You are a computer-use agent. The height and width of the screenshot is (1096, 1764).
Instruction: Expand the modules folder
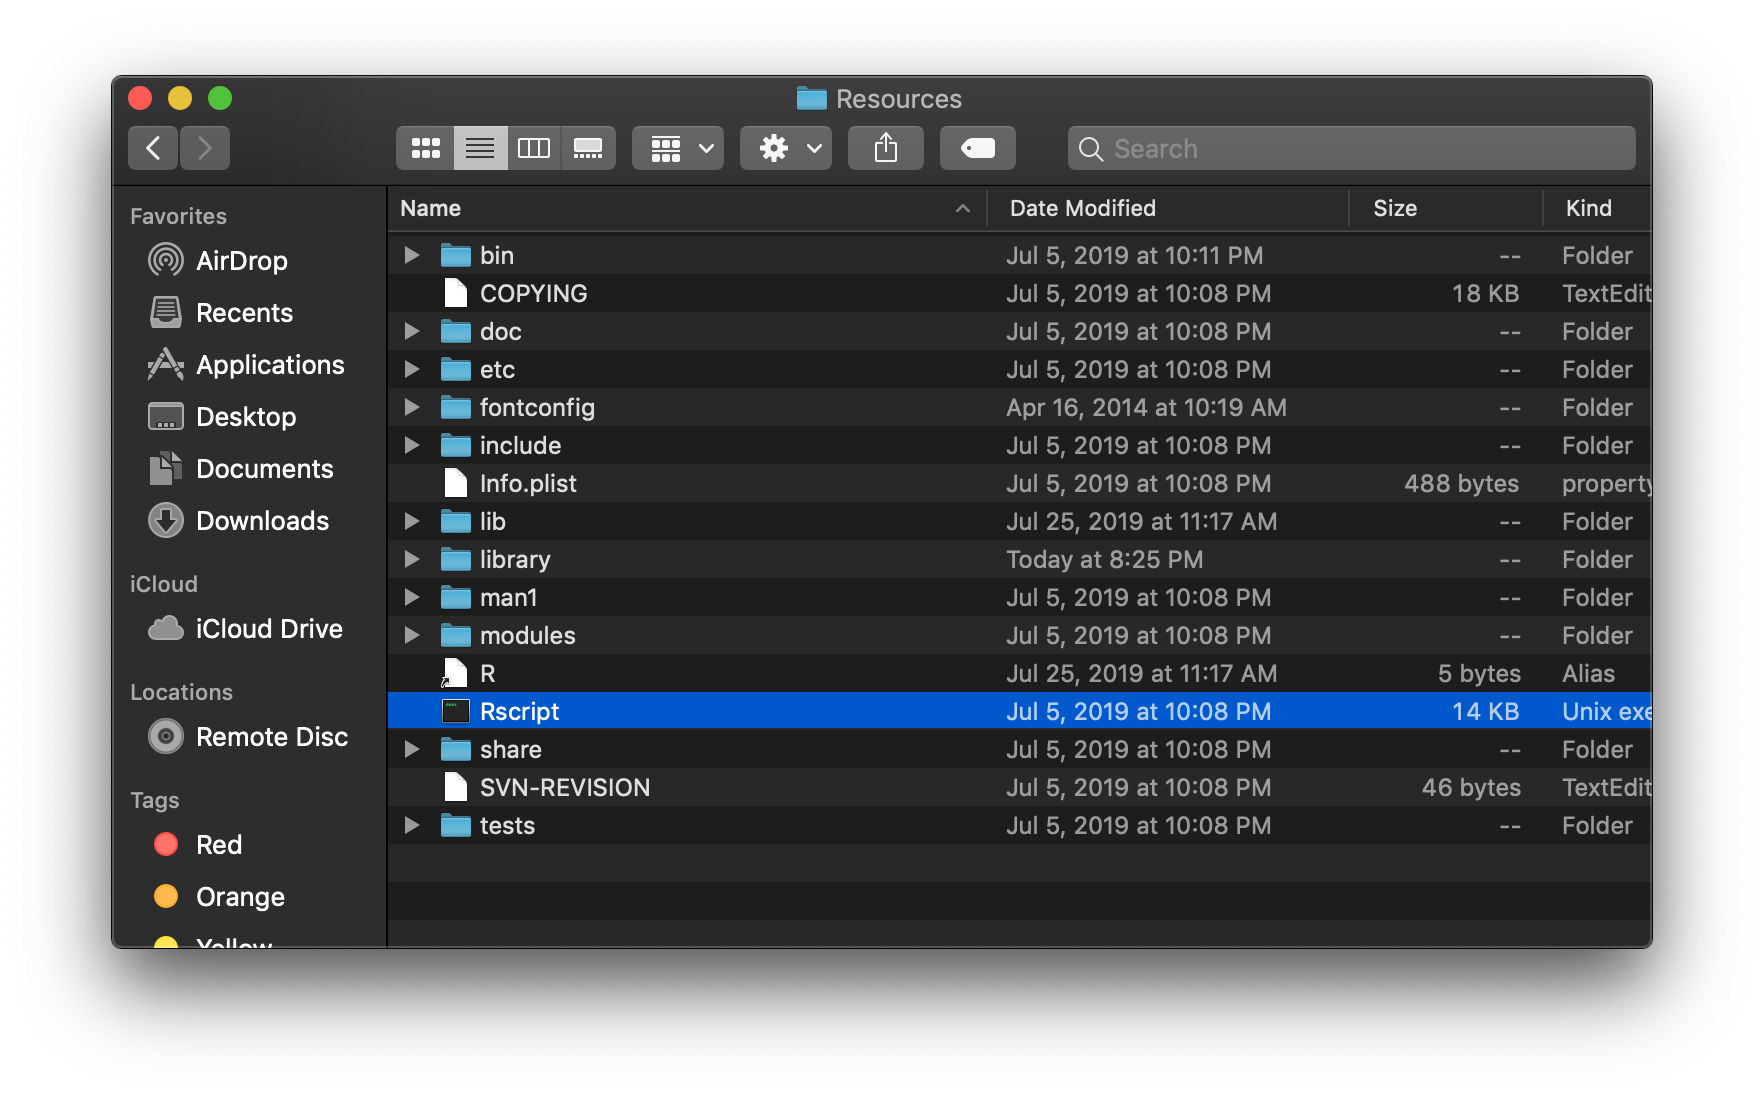pyautogui.click(x=411, y=635)
